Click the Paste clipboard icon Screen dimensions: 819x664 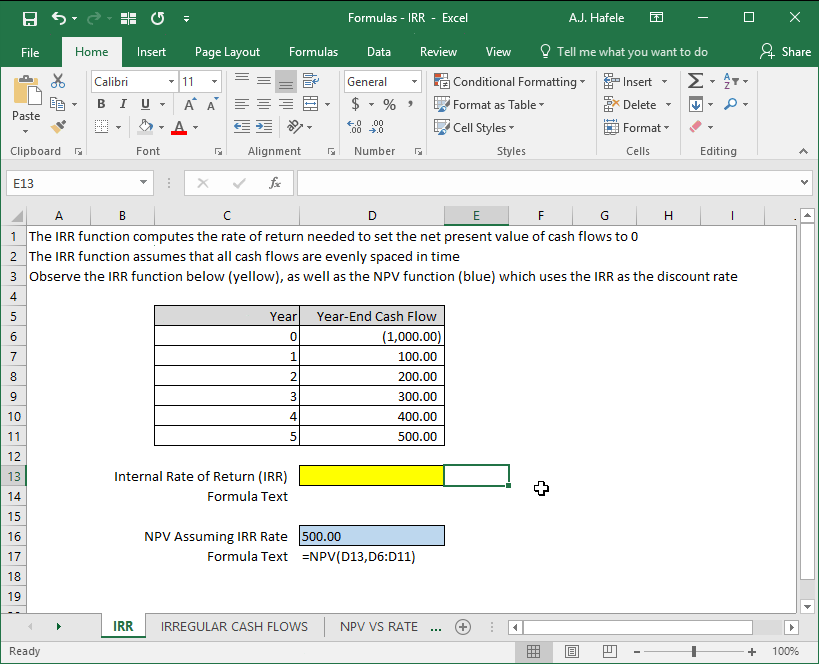(x=26, y=90)
